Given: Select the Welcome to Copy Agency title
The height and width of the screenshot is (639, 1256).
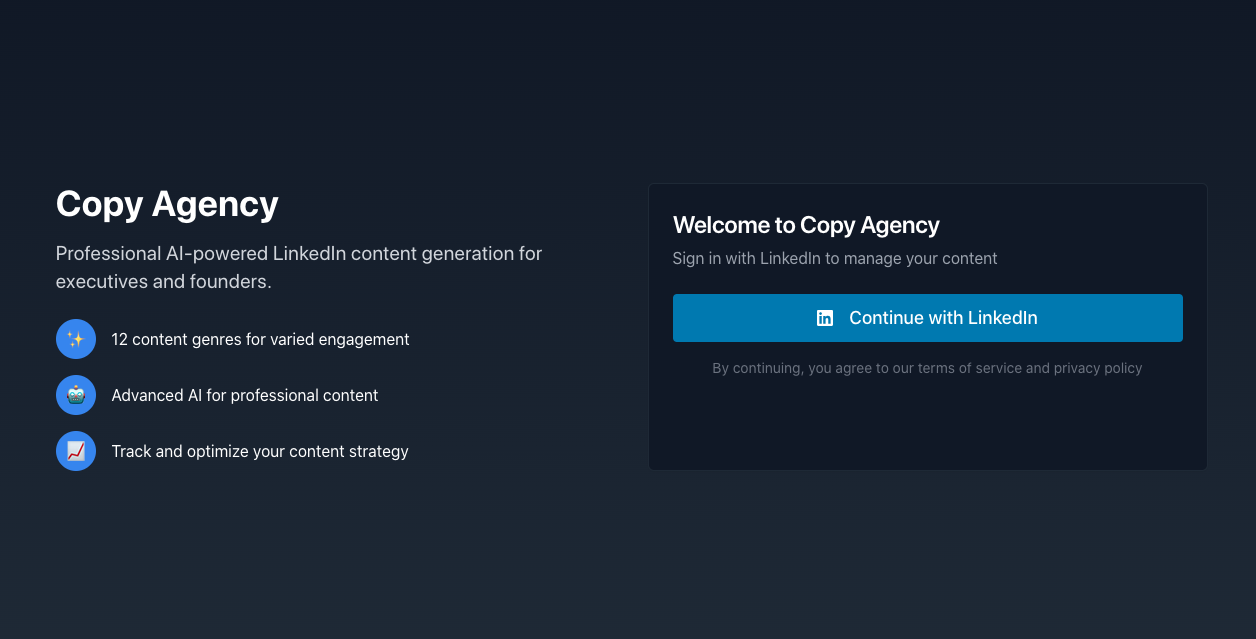Looking at the screenshot, I should pyautogui.click(x=806, y=225).
